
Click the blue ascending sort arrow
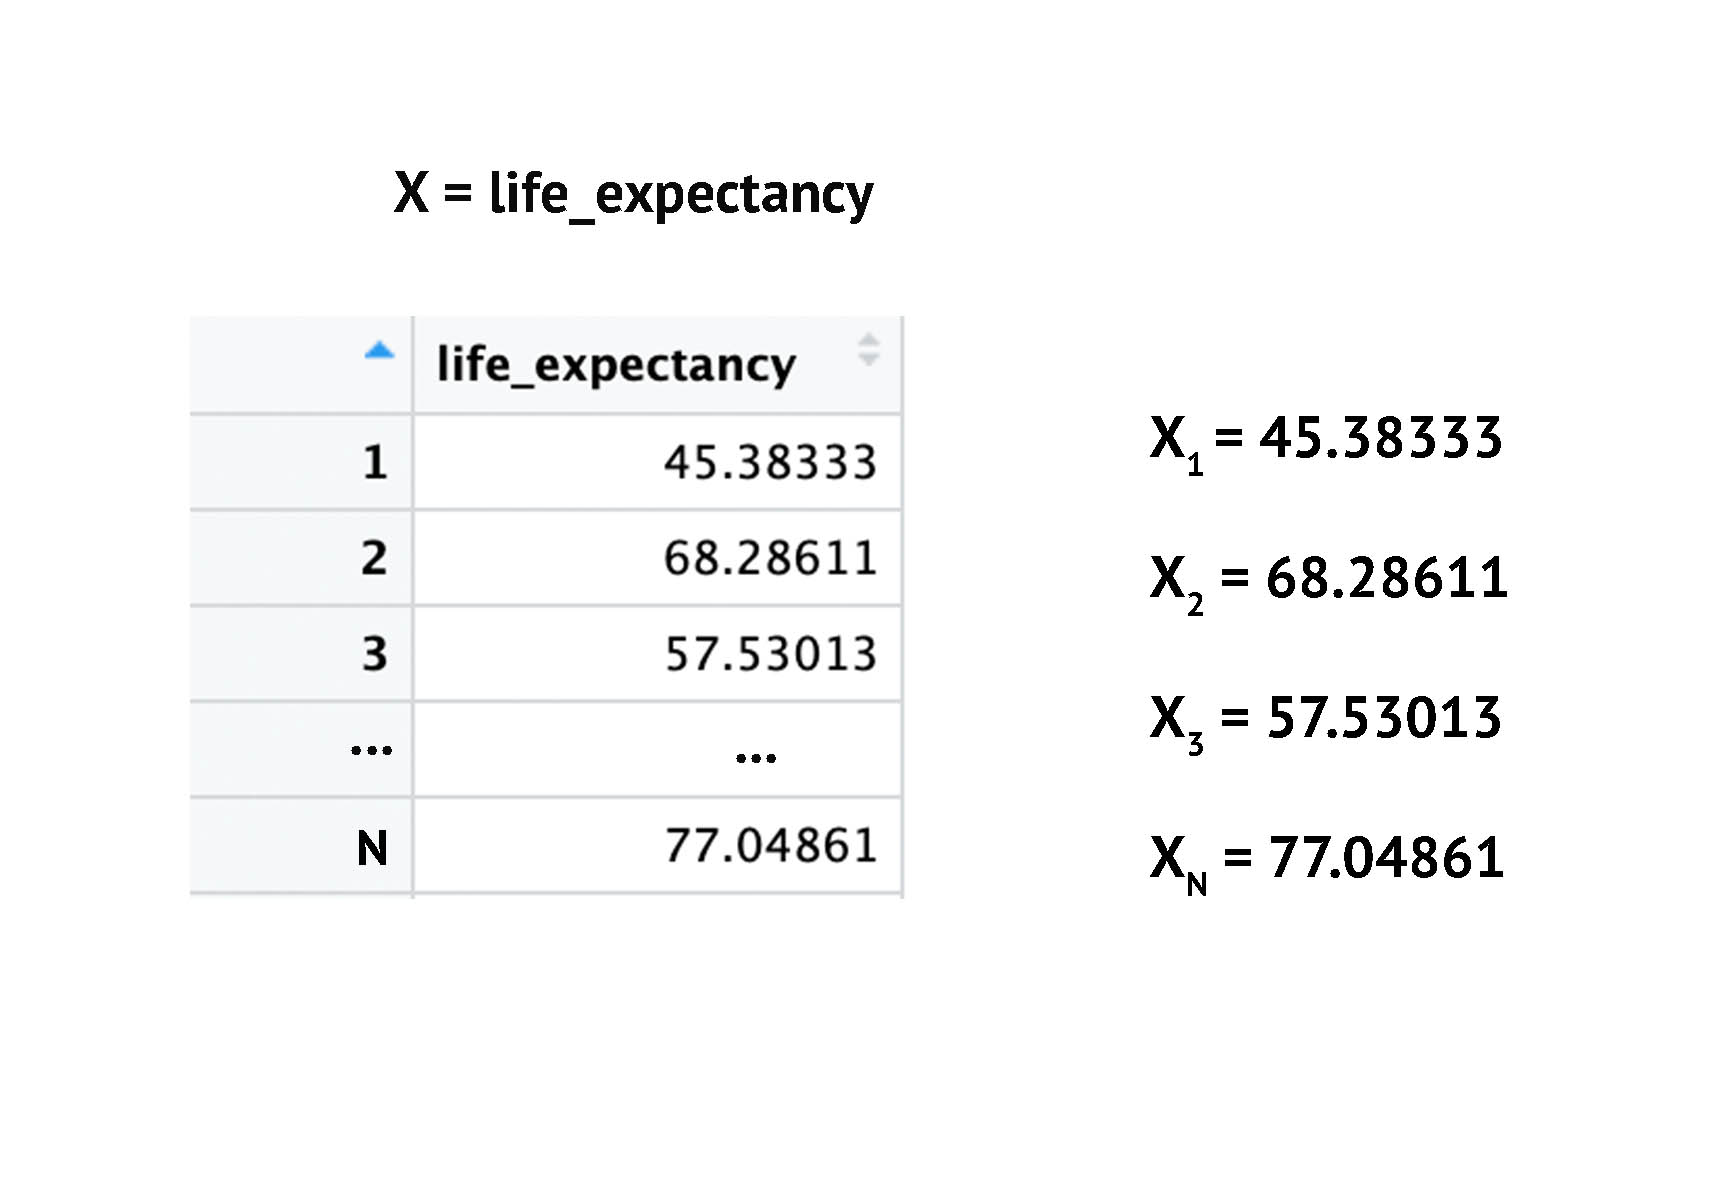pos(379,351)
